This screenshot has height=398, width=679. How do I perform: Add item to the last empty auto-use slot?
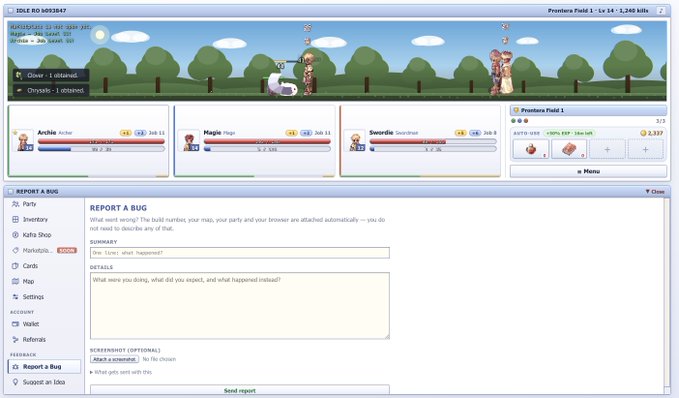point(645,149)
